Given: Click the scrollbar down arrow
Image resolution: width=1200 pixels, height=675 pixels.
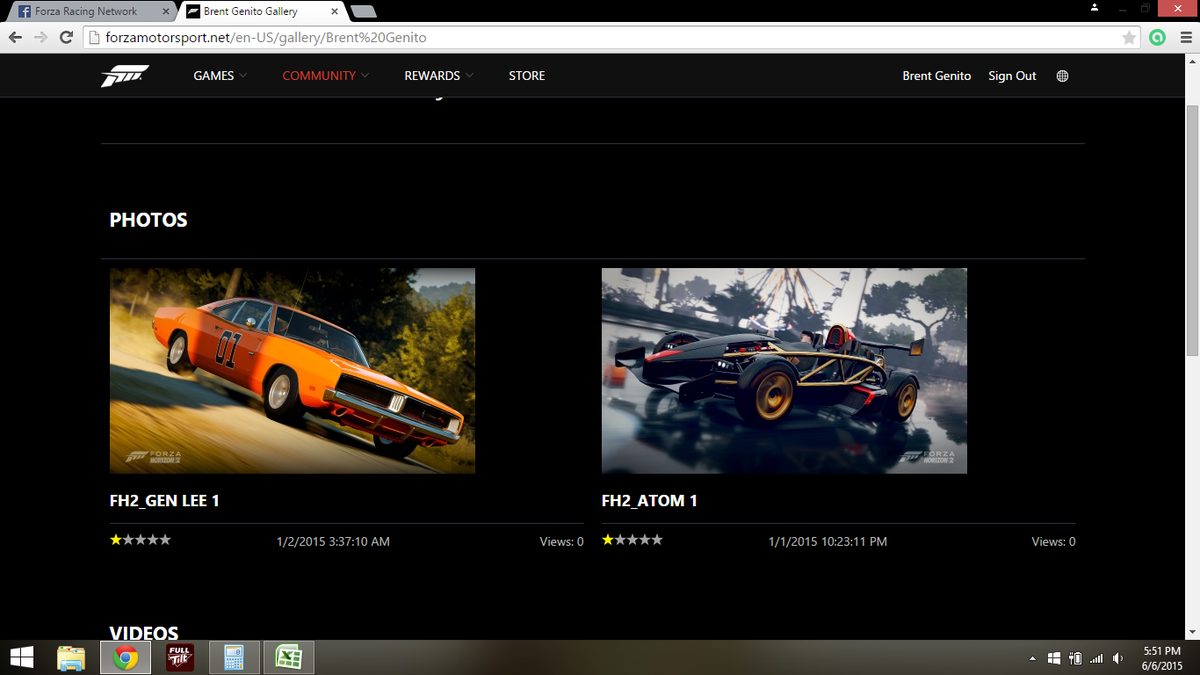Looking at the screenshot, I should [1191, 632].
